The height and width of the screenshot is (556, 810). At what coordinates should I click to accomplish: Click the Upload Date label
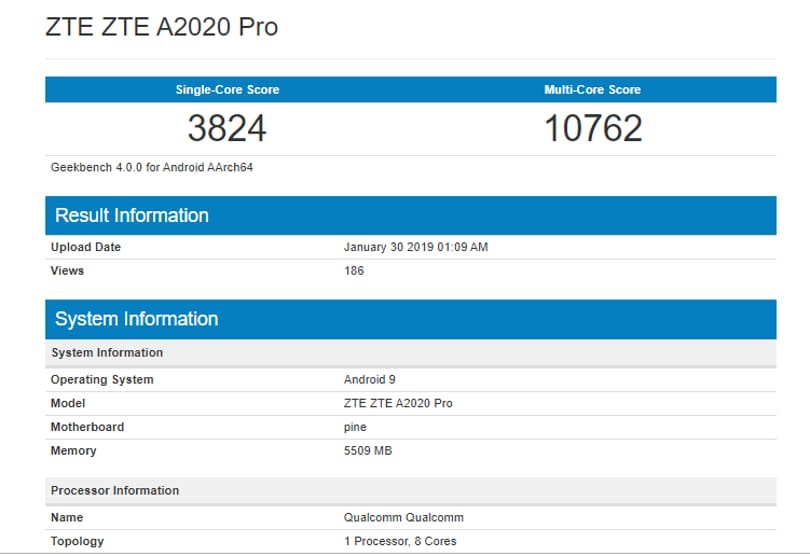(x=86, y=247)
